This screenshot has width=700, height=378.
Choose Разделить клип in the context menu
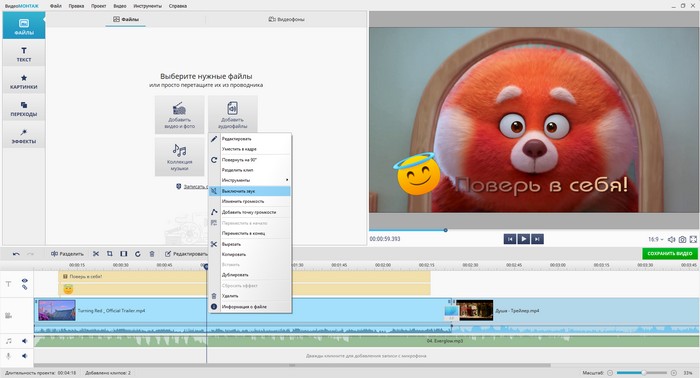(x=250, y=170)
